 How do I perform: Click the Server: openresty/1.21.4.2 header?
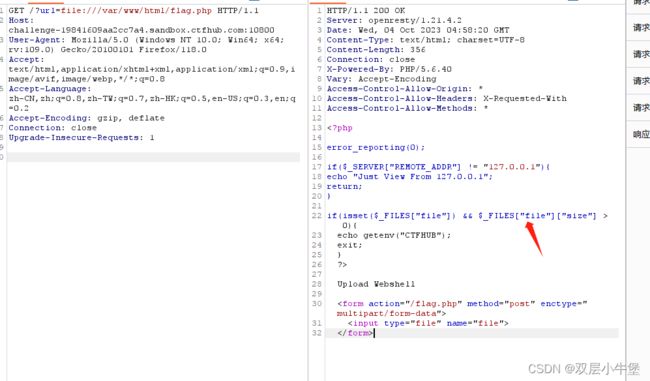pos(394,20)
